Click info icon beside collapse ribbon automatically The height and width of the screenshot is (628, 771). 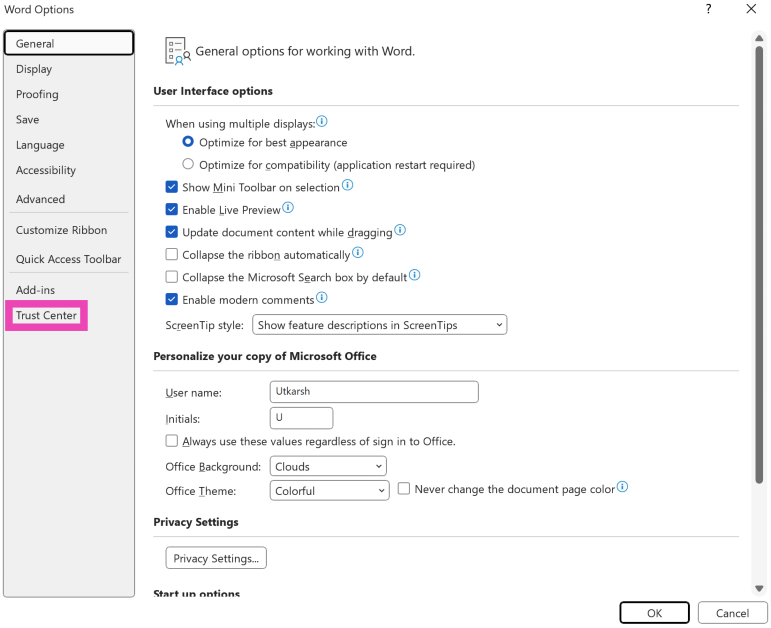[358, 254]
